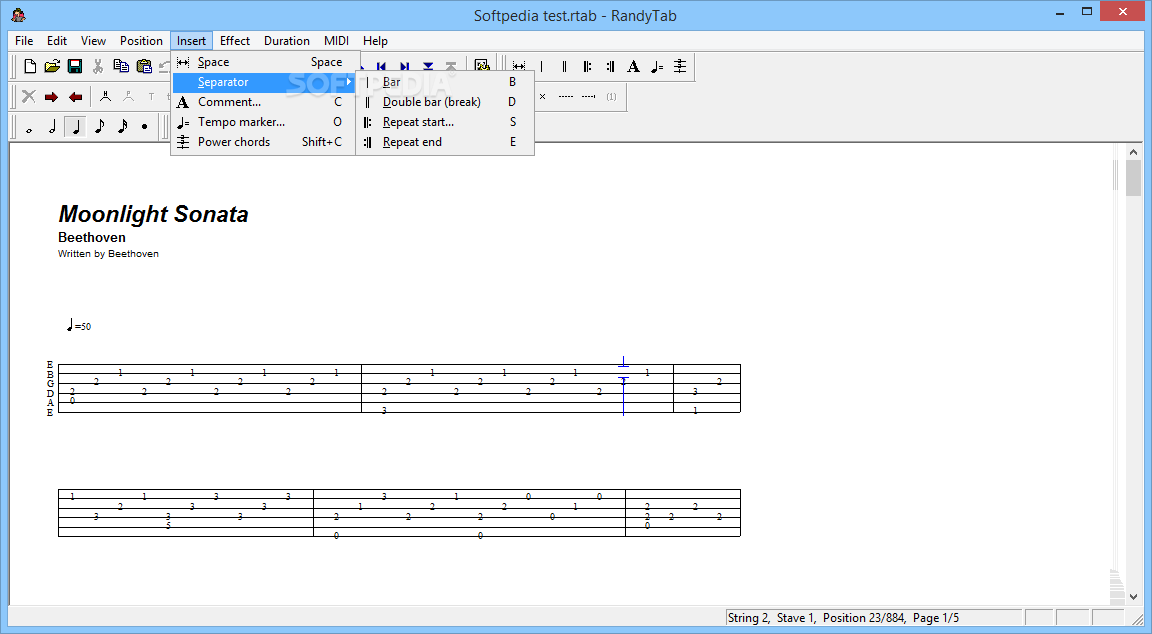Open the Effect menu
This screenshot has height=634, width=1152.
(235, 40)
